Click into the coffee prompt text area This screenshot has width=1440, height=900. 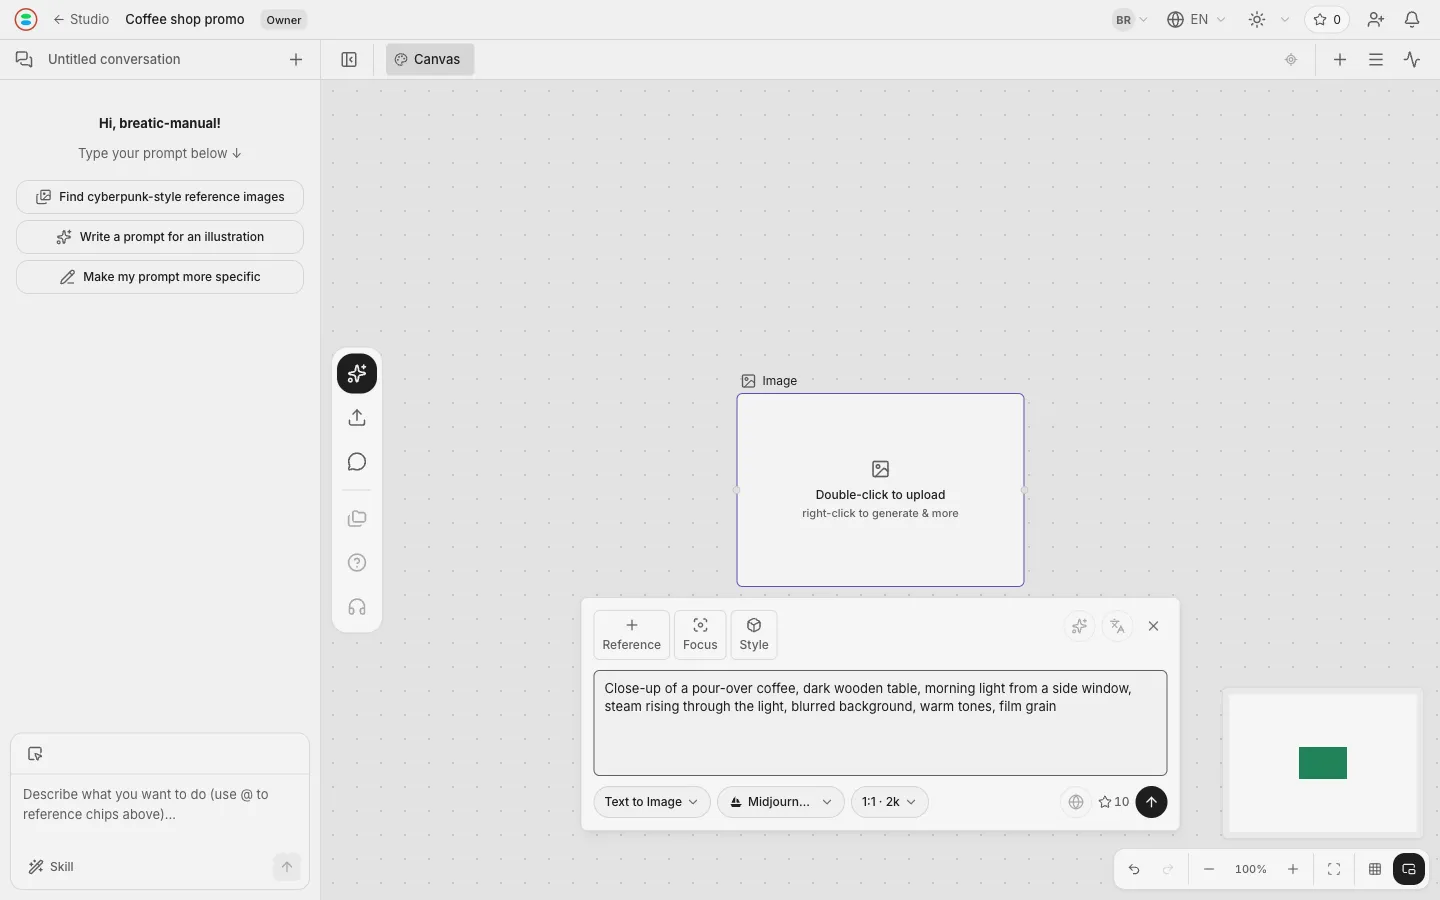(x=880, y=723)
